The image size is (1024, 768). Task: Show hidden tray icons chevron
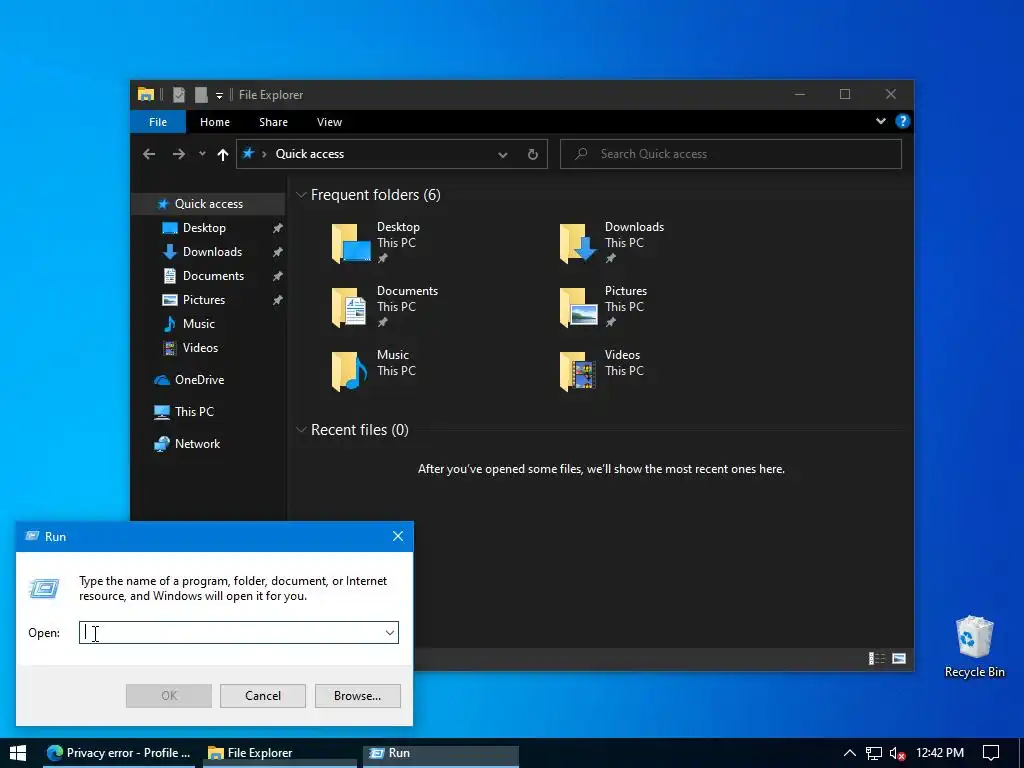point(849,753)
